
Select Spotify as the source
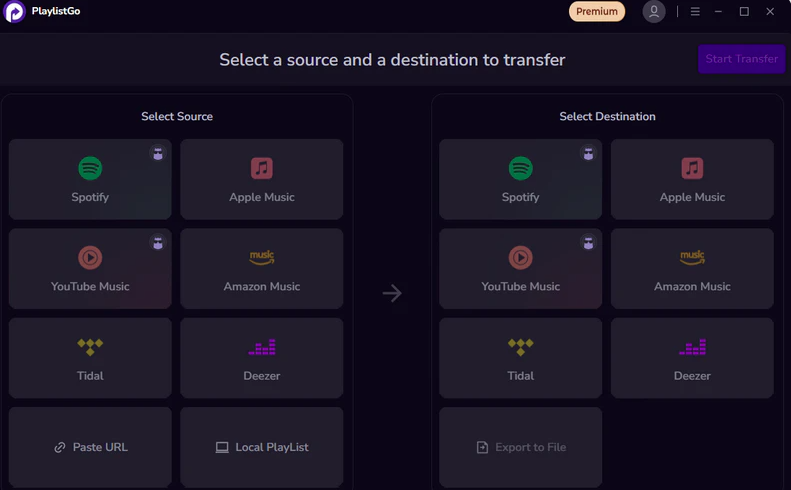[90, 179]
